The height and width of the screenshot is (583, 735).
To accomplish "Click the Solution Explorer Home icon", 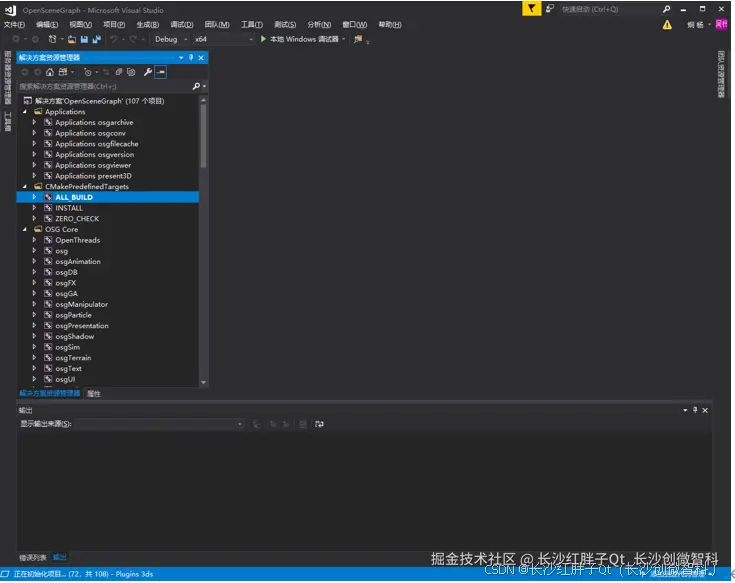I will point(50,72).
